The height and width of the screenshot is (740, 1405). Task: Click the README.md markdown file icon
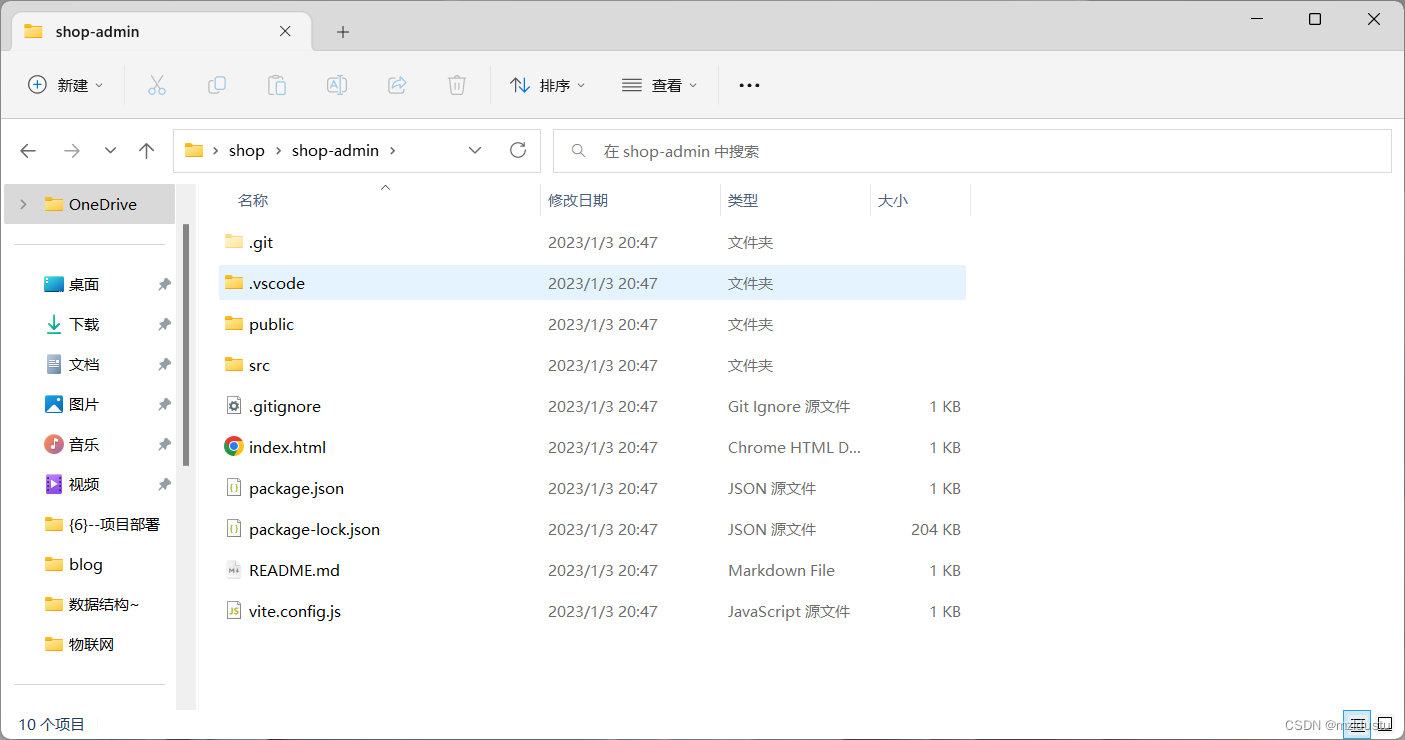[x=234, y=570]
